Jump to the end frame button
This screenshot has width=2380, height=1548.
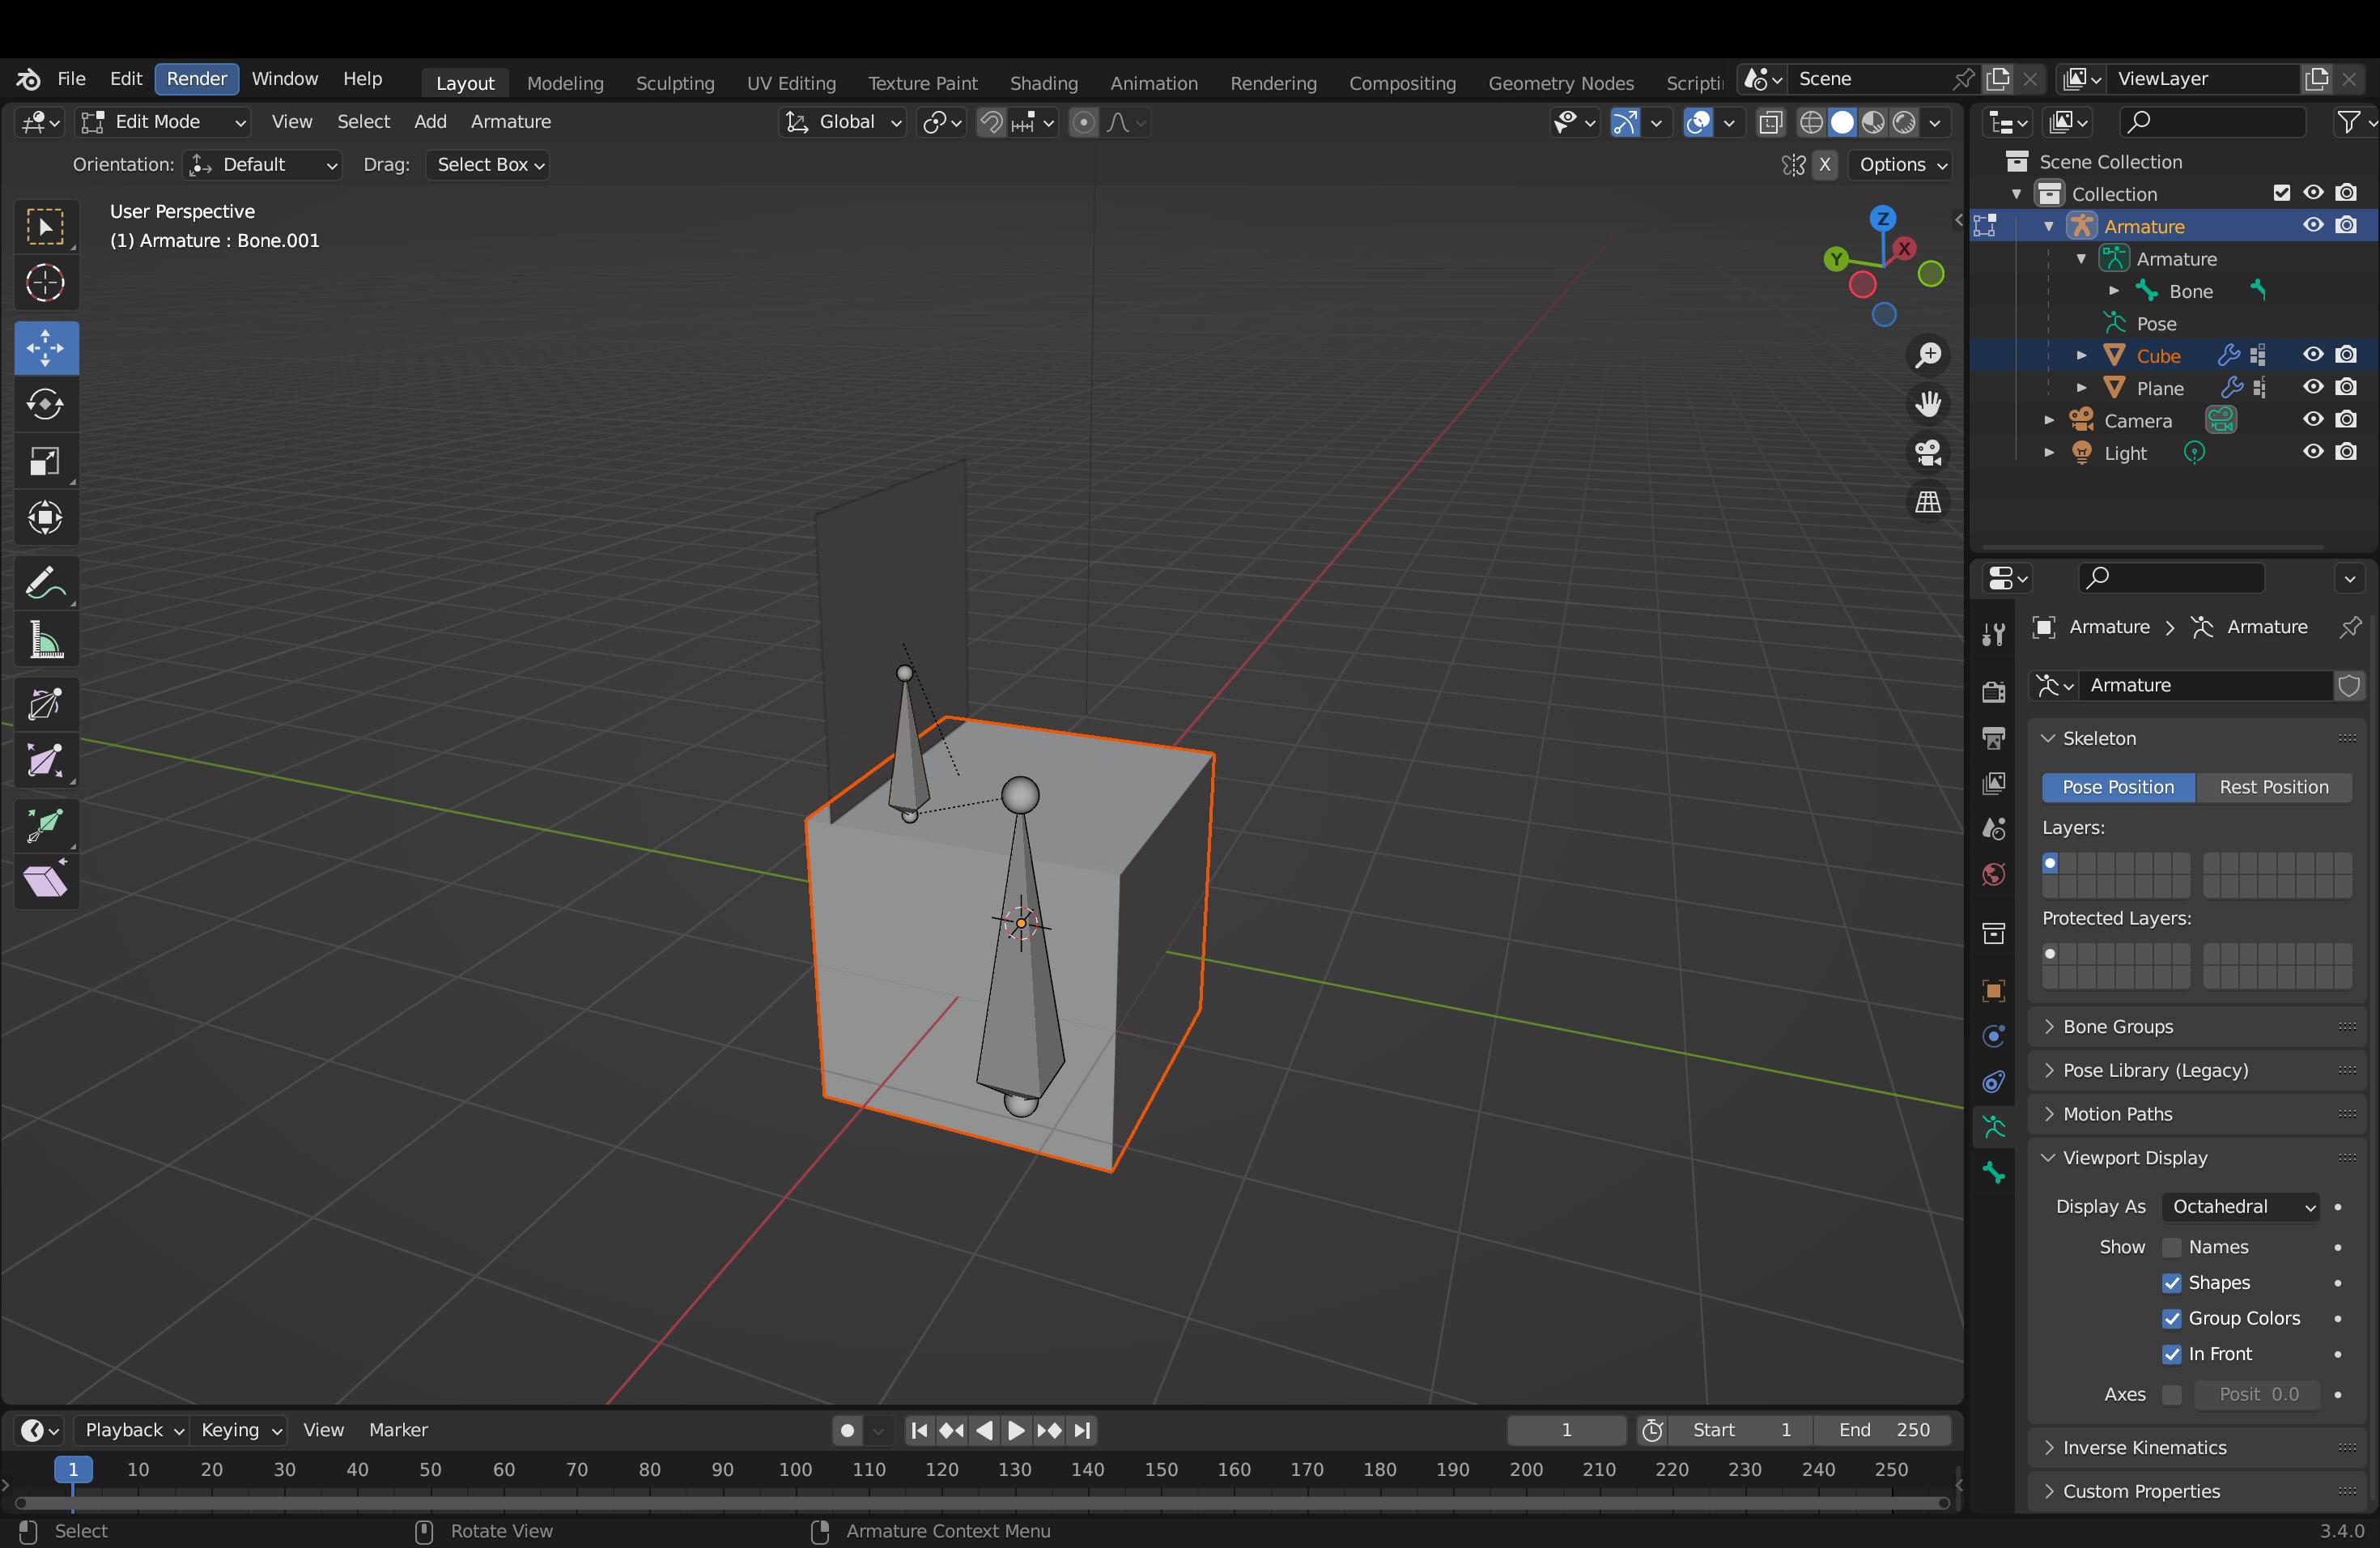[1082, 1430]
